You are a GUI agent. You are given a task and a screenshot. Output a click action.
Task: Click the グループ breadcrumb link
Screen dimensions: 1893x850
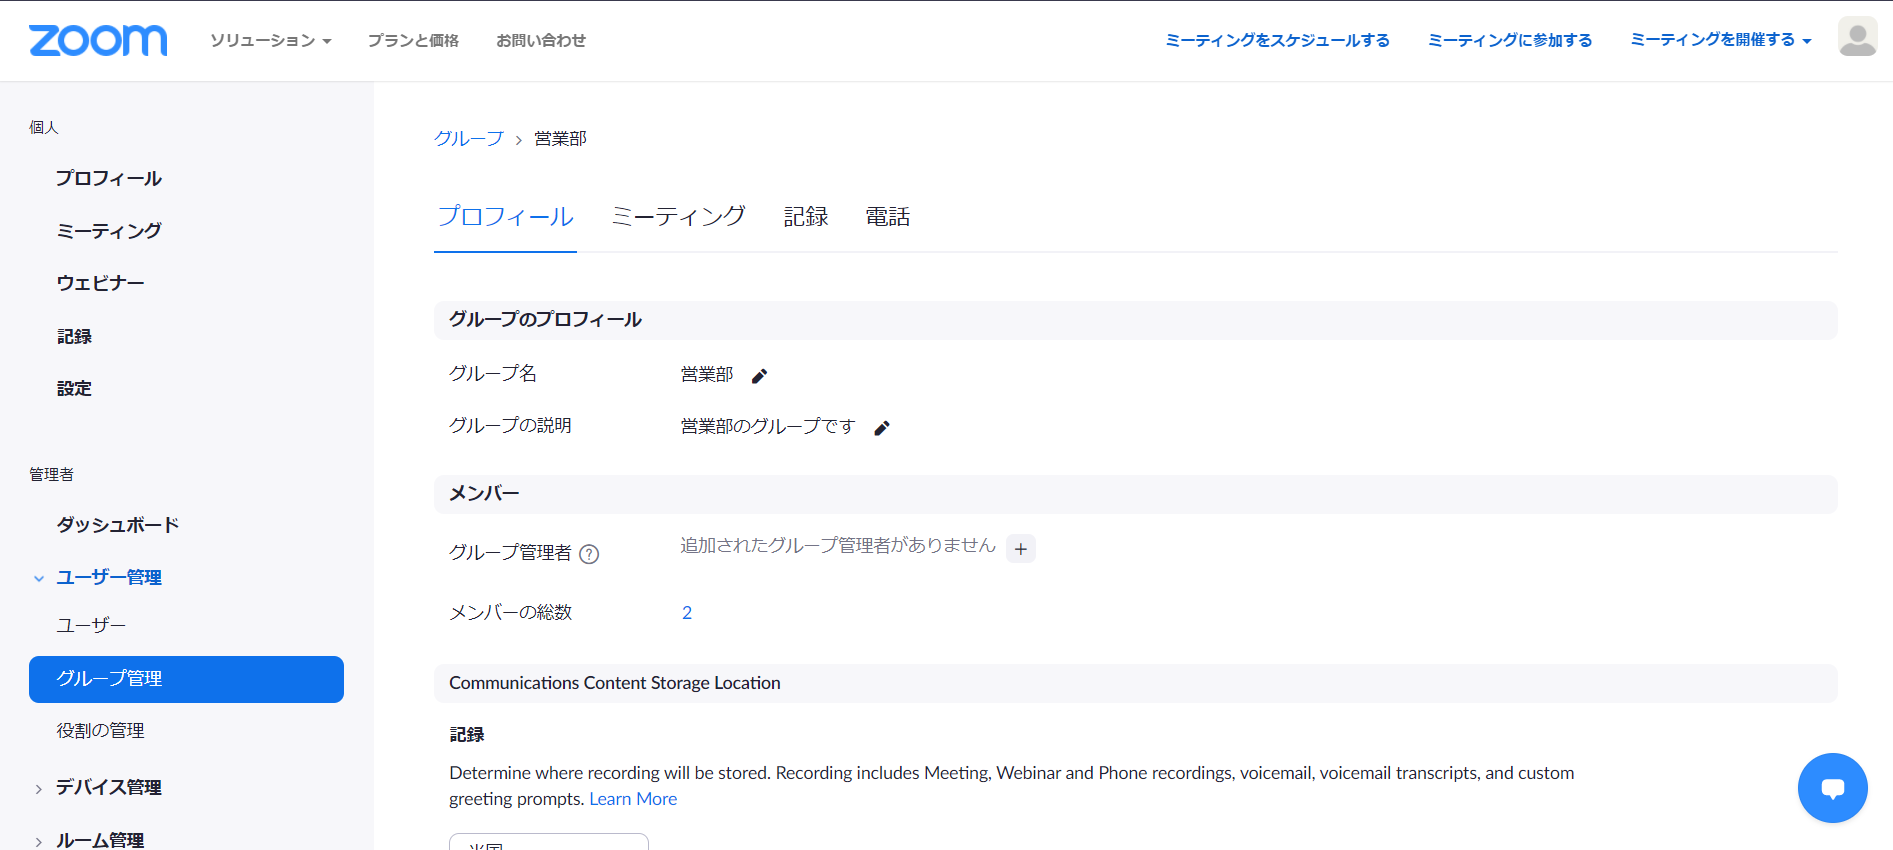(x=468, y=139)
